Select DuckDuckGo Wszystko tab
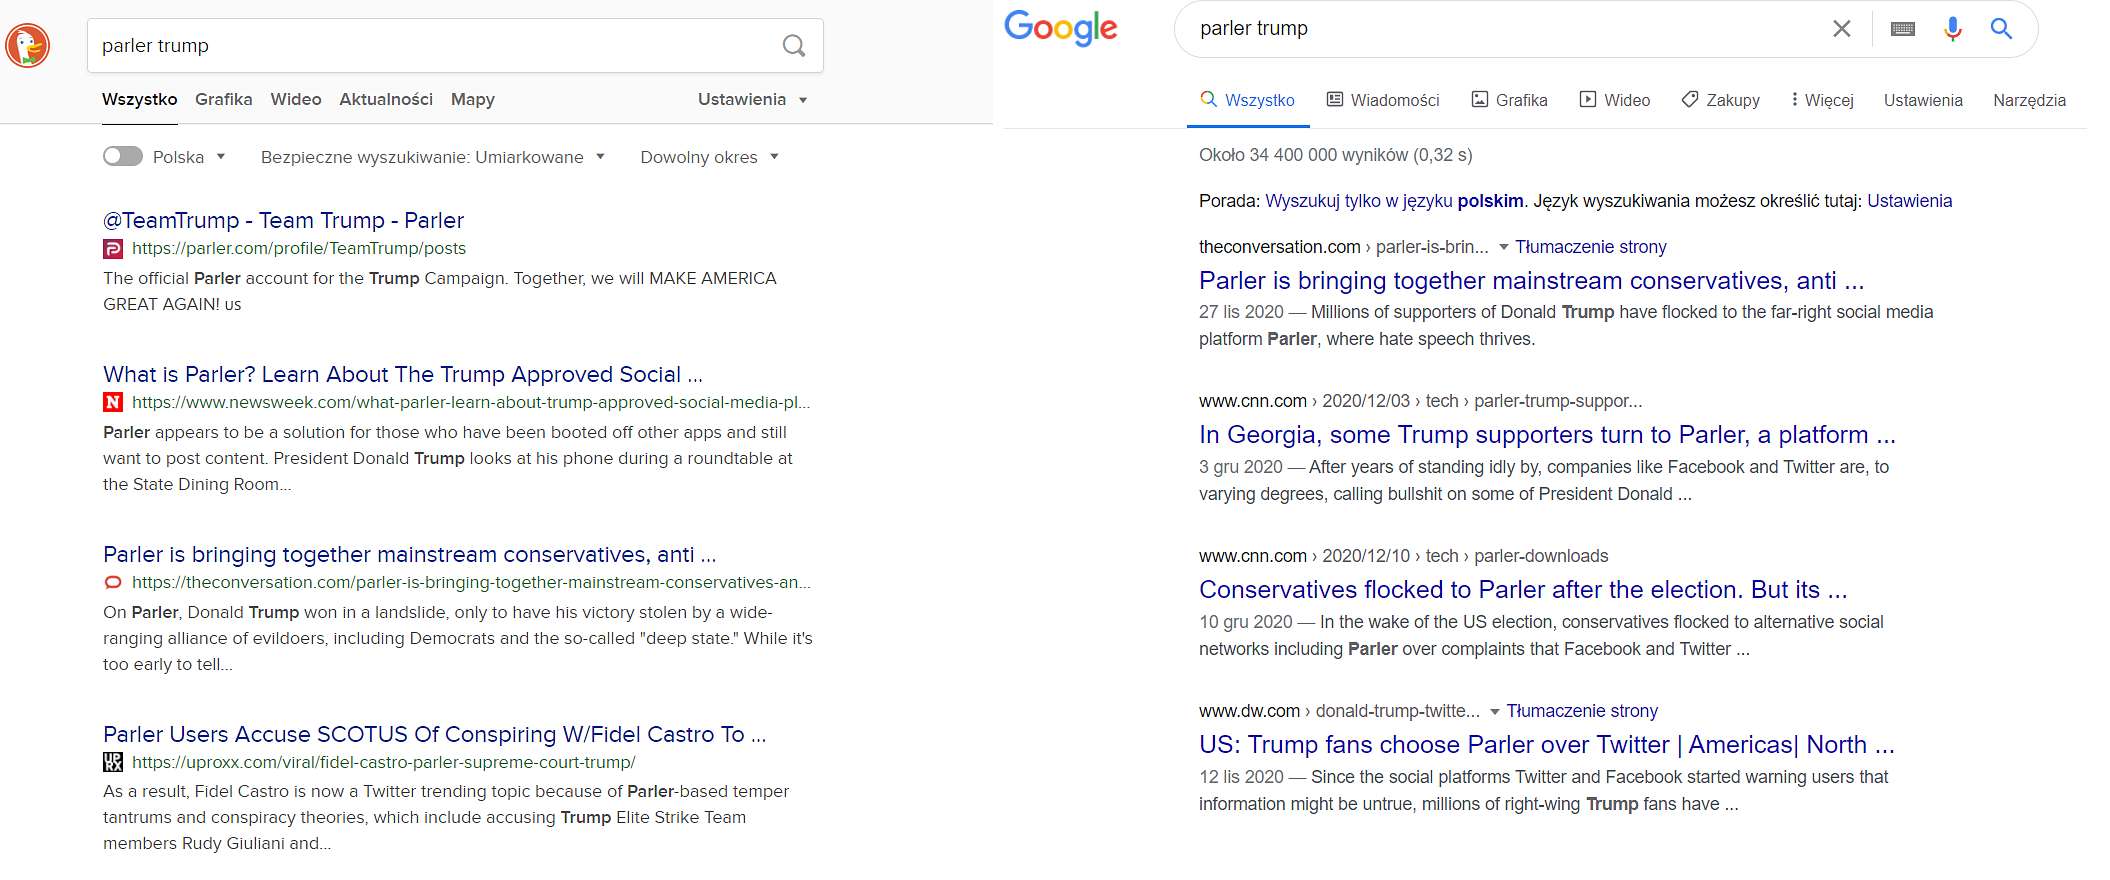The width and height of the screenshot is (2110, 880). point(140,99)
